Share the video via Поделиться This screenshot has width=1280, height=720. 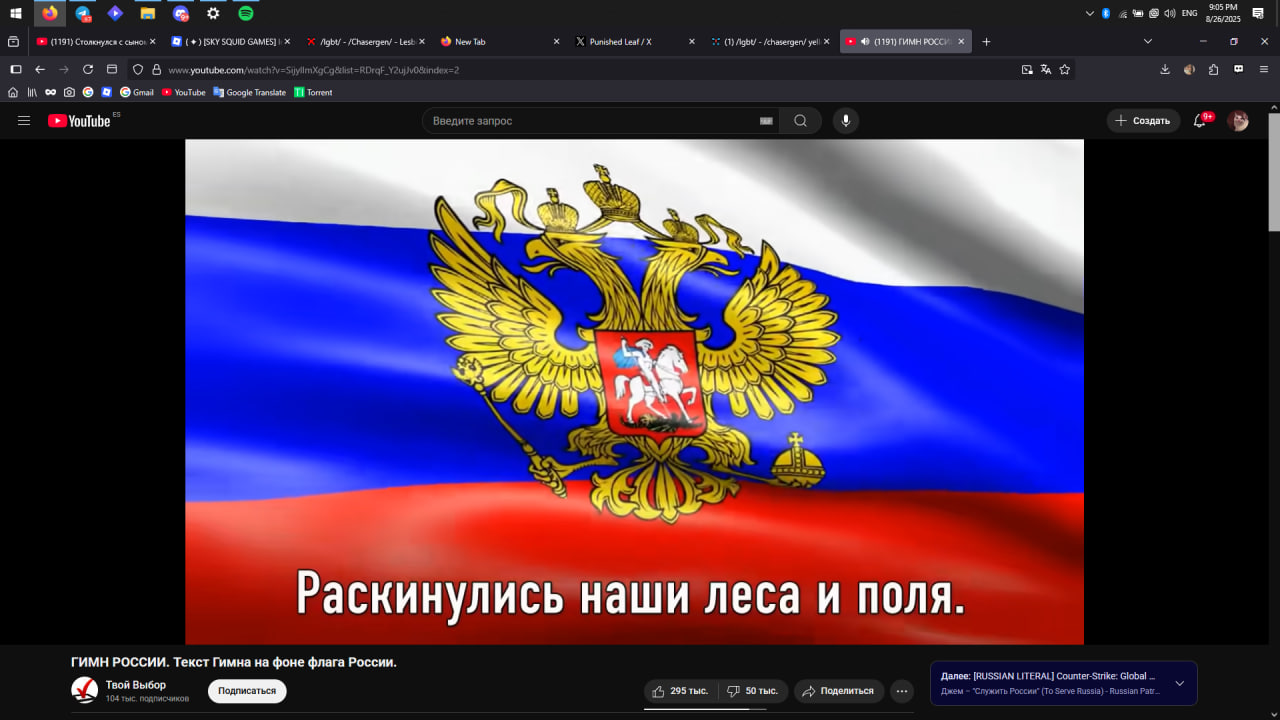(x=839, y=691)
